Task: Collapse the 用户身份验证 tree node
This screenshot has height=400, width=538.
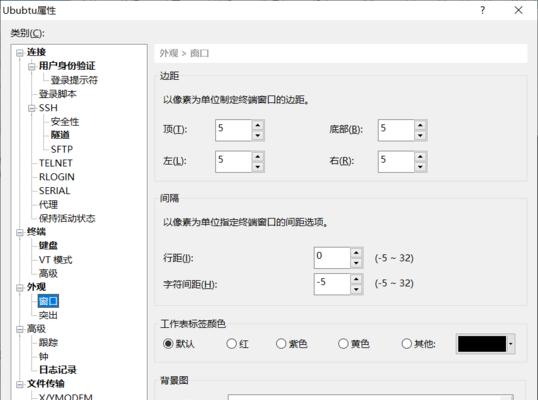Action: coord(32,66)
